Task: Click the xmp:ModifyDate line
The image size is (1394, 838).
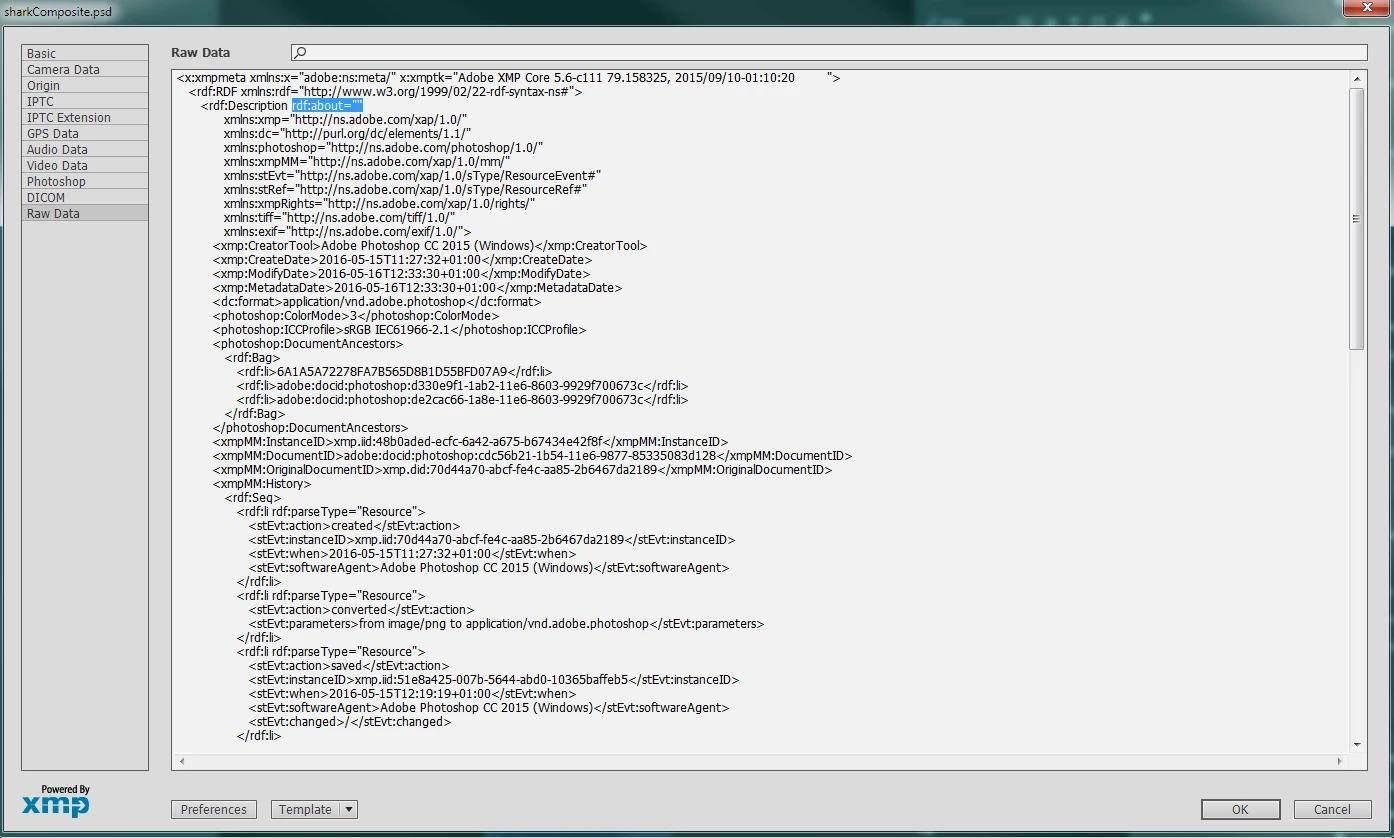Action: tap(401, 273)
